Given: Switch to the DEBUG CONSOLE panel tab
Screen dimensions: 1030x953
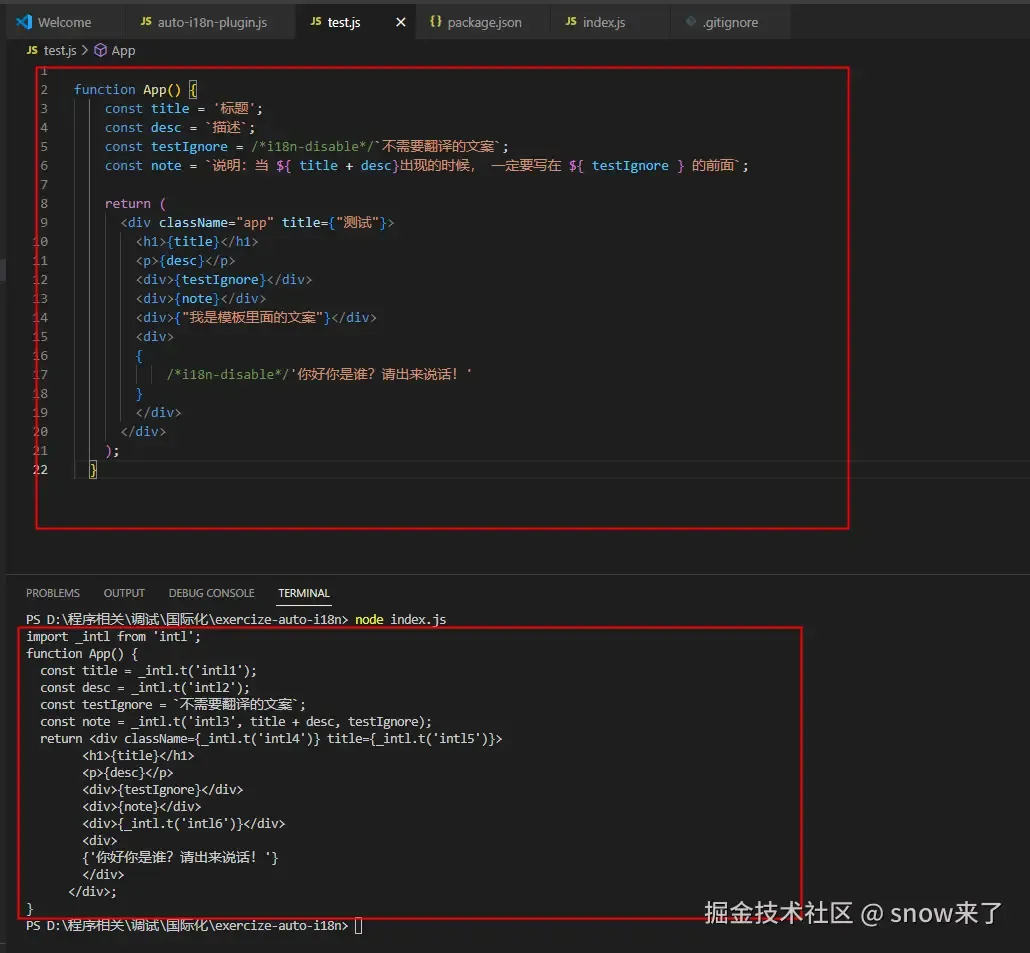Looking at the screenshot, I should pos(212,593).
